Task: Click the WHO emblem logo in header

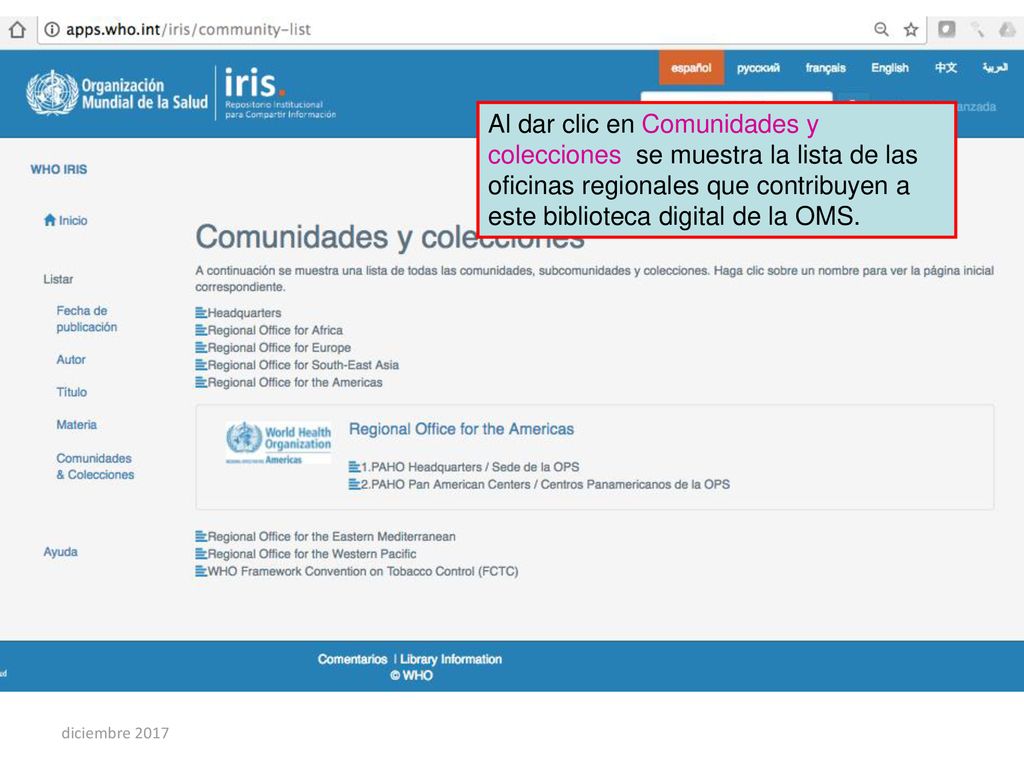Action: pos(52,93)
